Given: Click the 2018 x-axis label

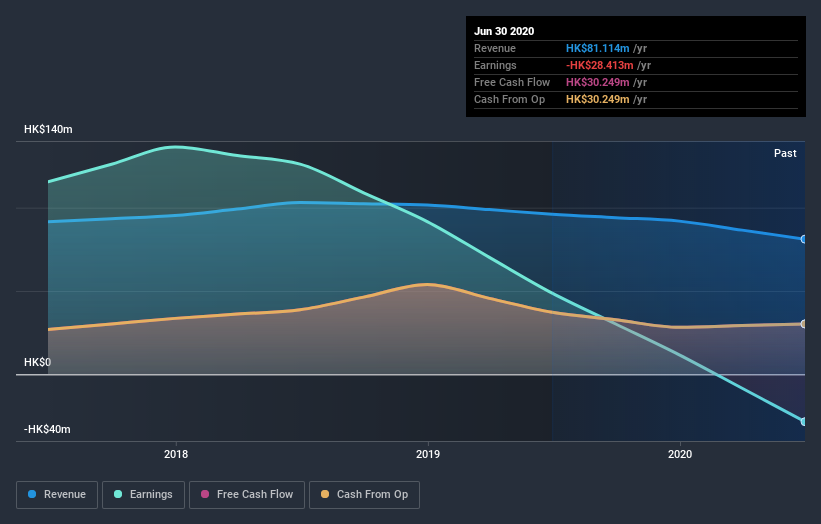Looking at the screenshot, I should (x=176, y=454).
